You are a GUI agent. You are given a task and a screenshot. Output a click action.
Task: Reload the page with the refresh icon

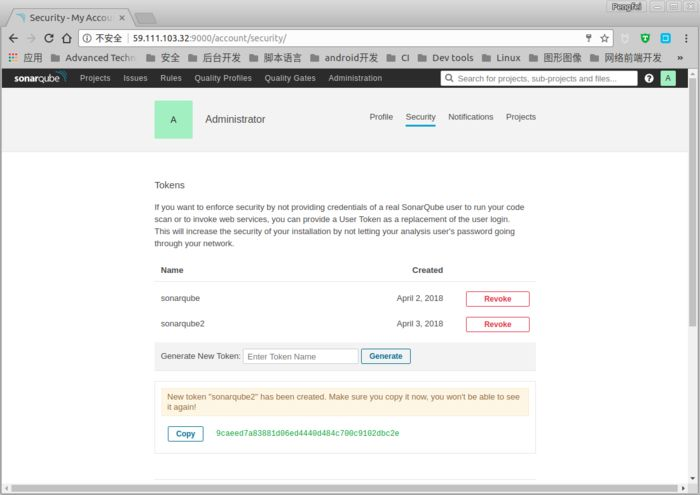[x=49, y=38]
